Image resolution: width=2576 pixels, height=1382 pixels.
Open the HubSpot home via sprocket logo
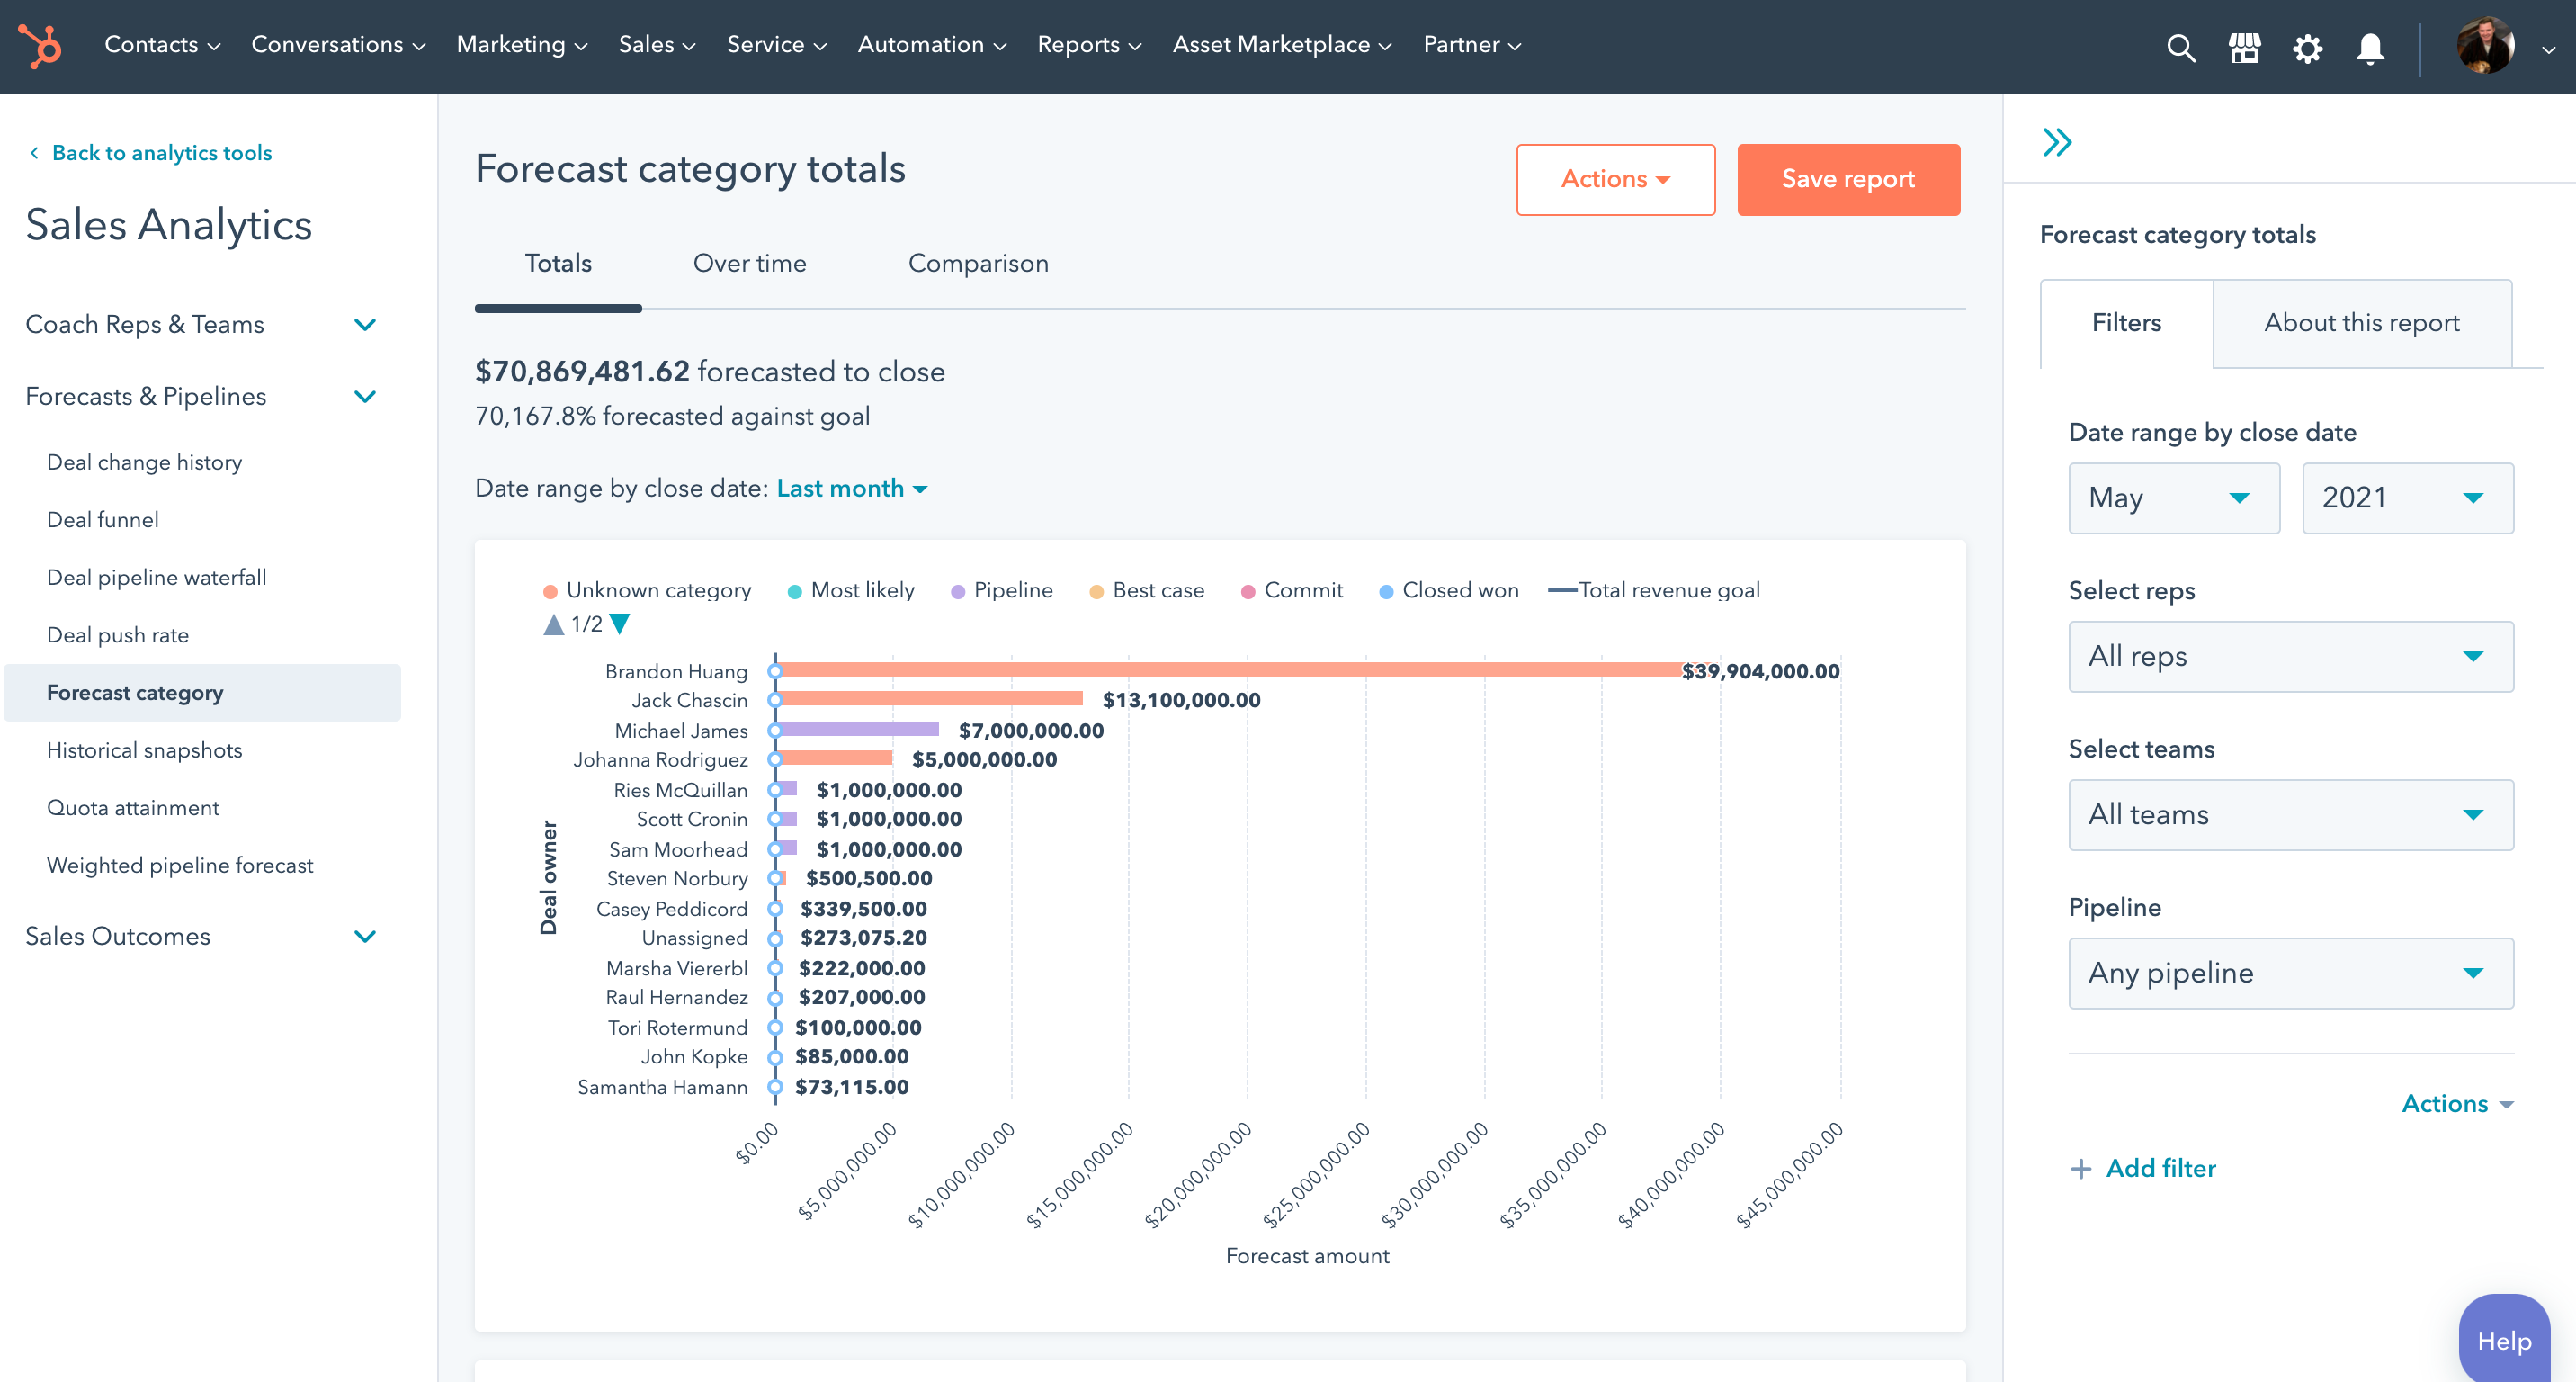[x=39, y=46]
